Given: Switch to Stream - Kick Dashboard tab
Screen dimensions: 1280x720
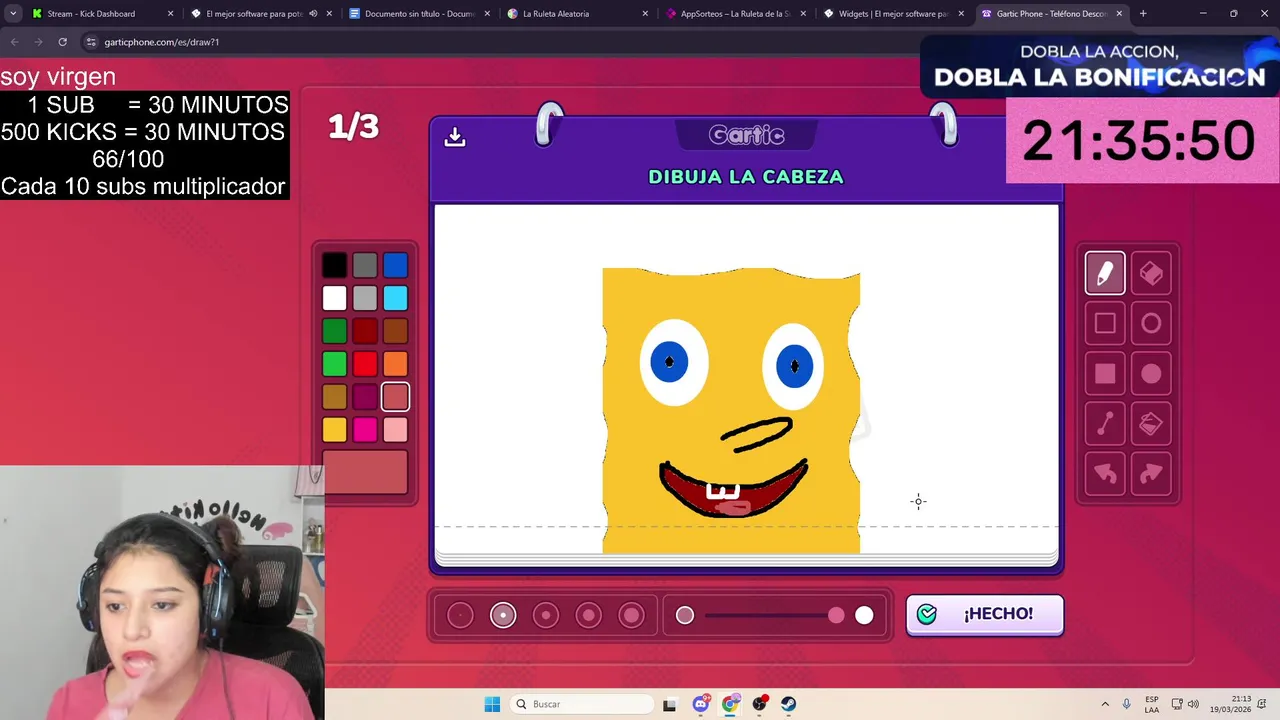Looking at the screenshot, I should click(x=103, y=14).
